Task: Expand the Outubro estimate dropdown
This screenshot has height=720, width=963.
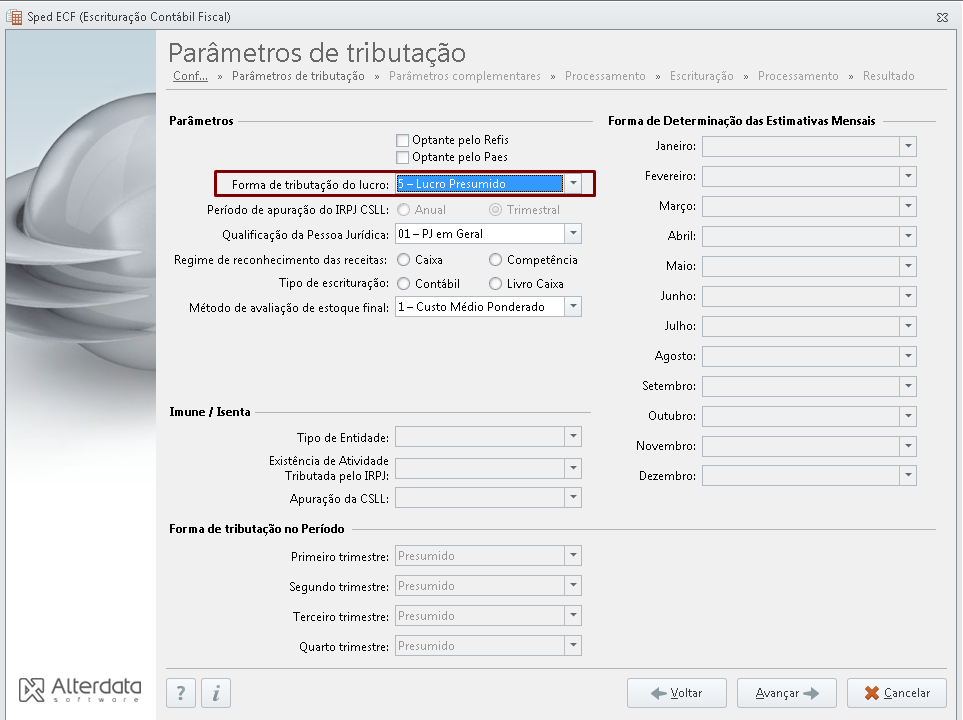Action: [x=908, y=416]
